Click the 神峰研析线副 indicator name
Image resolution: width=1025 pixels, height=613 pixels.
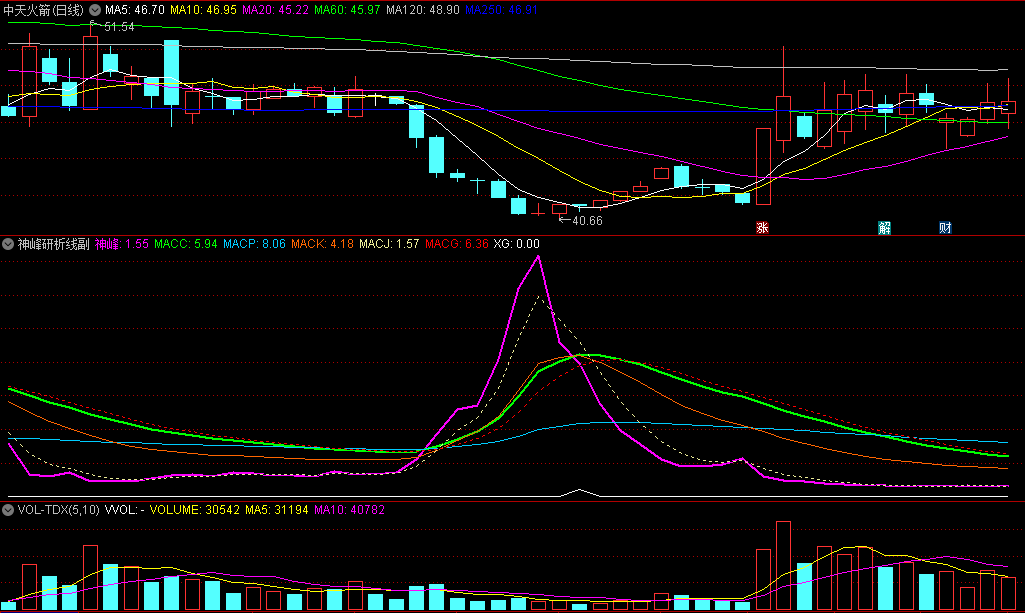tap(54, 244)
